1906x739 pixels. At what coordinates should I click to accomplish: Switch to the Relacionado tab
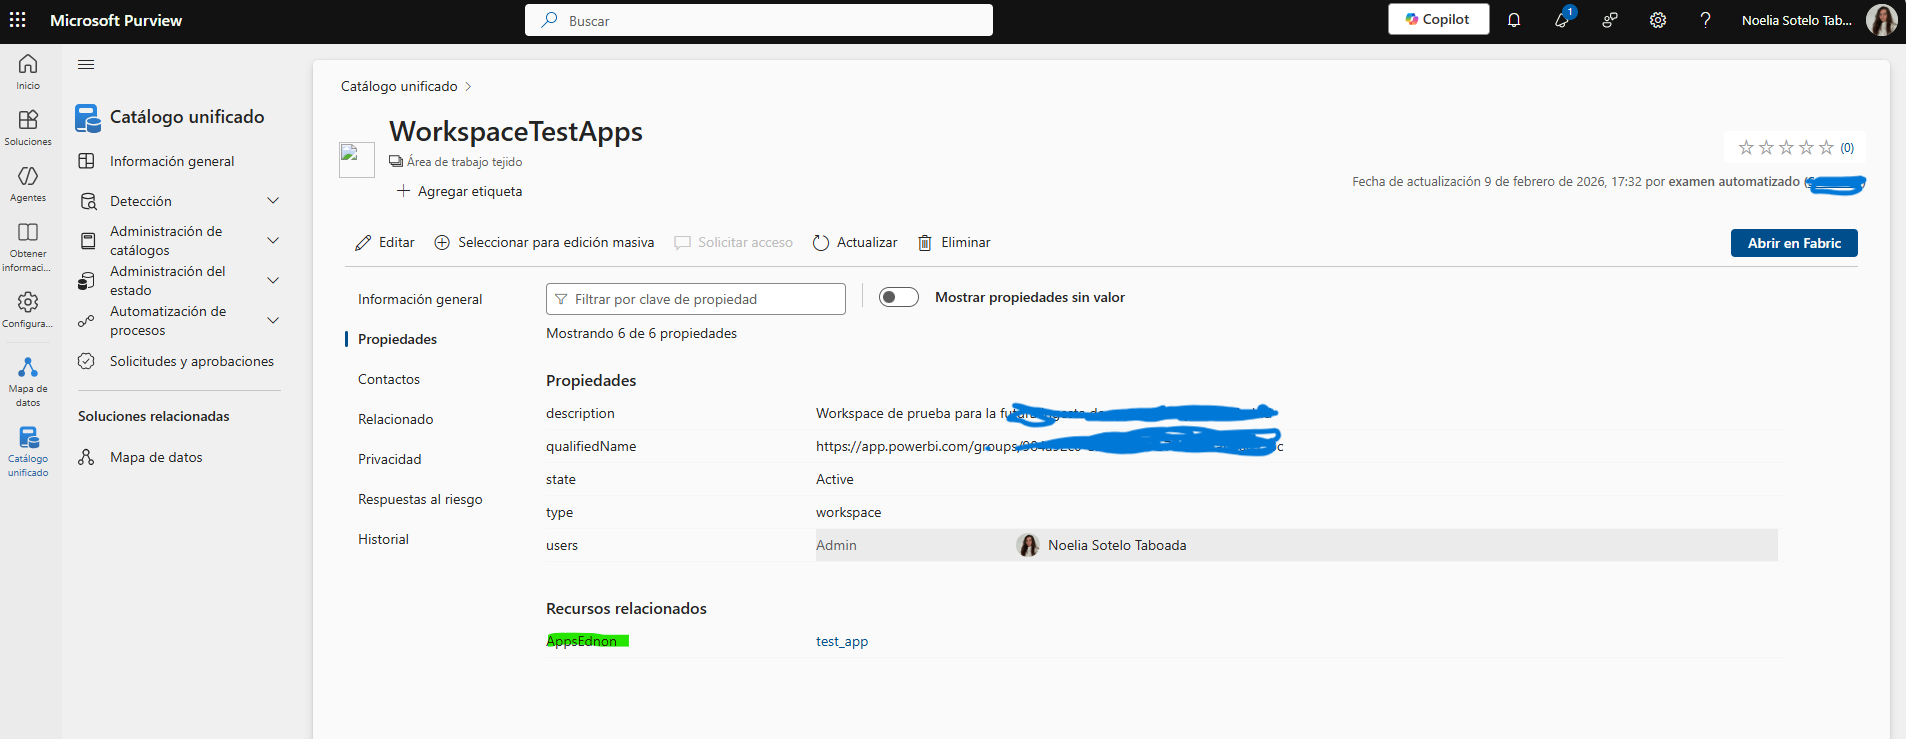[396, 419]
